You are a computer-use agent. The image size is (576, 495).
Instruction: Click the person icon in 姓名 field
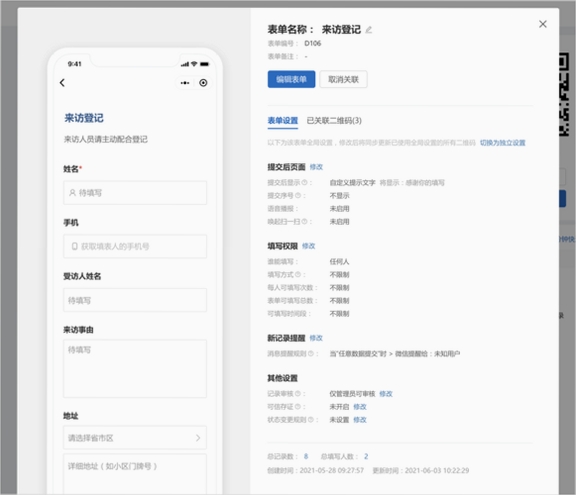pos(72,193)
